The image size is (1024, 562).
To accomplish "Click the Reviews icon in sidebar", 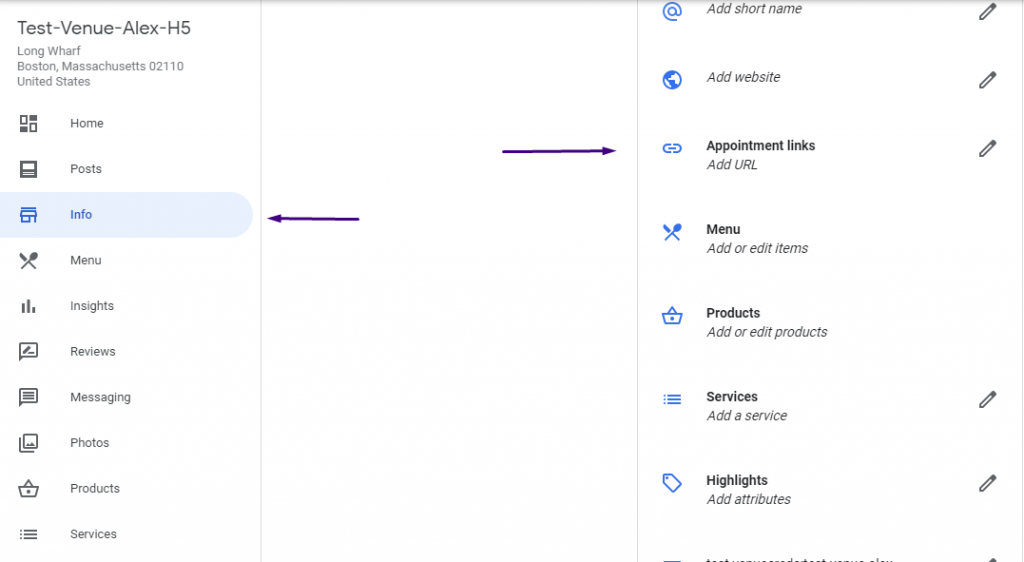I will (28, 352).
